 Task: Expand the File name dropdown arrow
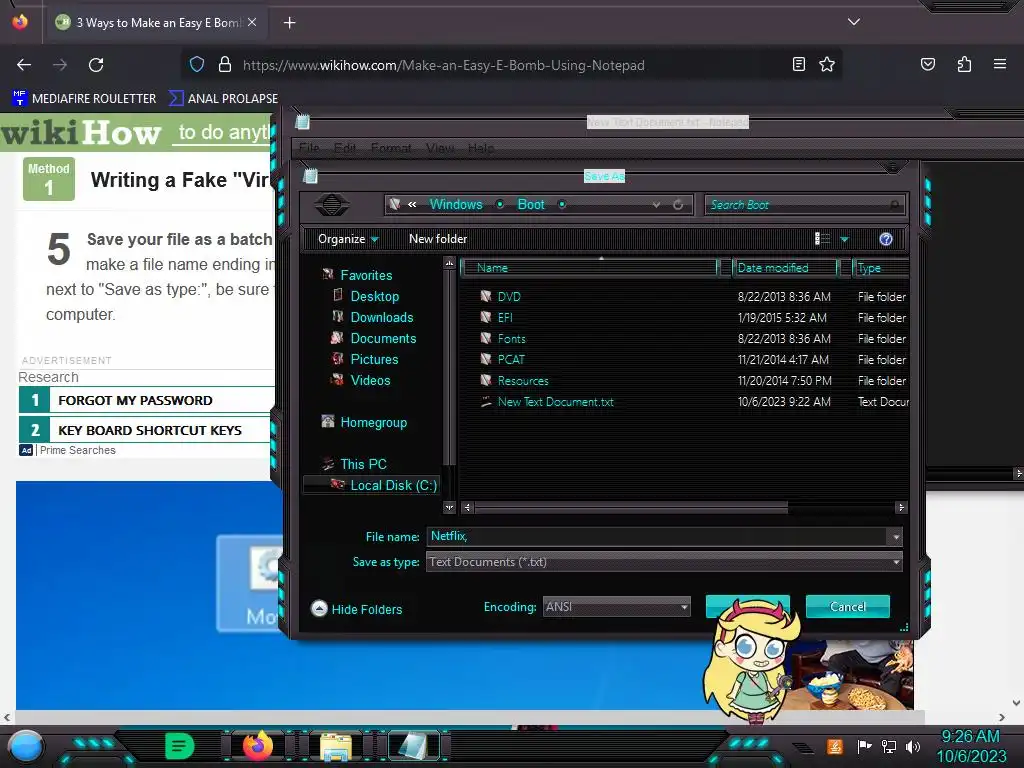click(x=896, y=537)
